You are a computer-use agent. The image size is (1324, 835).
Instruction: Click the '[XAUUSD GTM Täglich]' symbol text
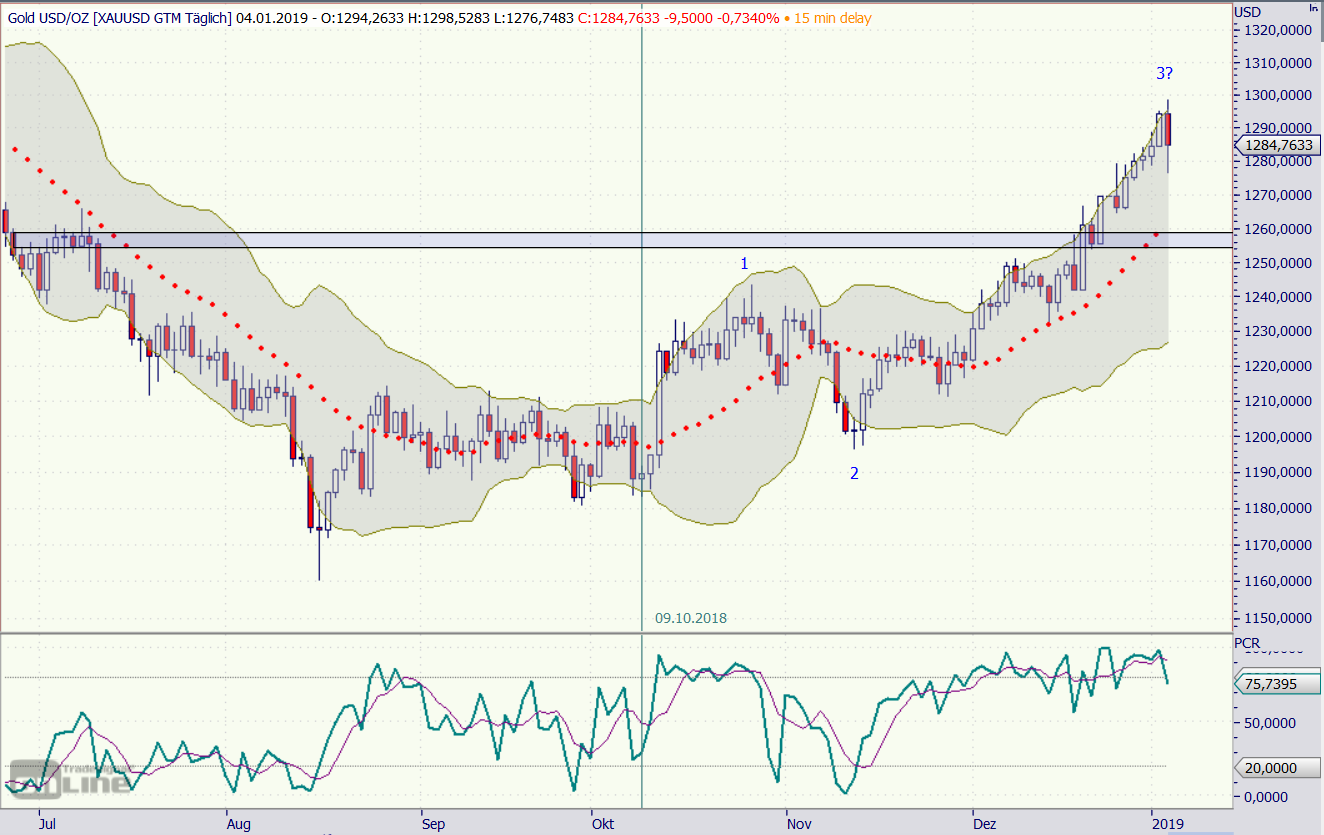pos(163,18)
